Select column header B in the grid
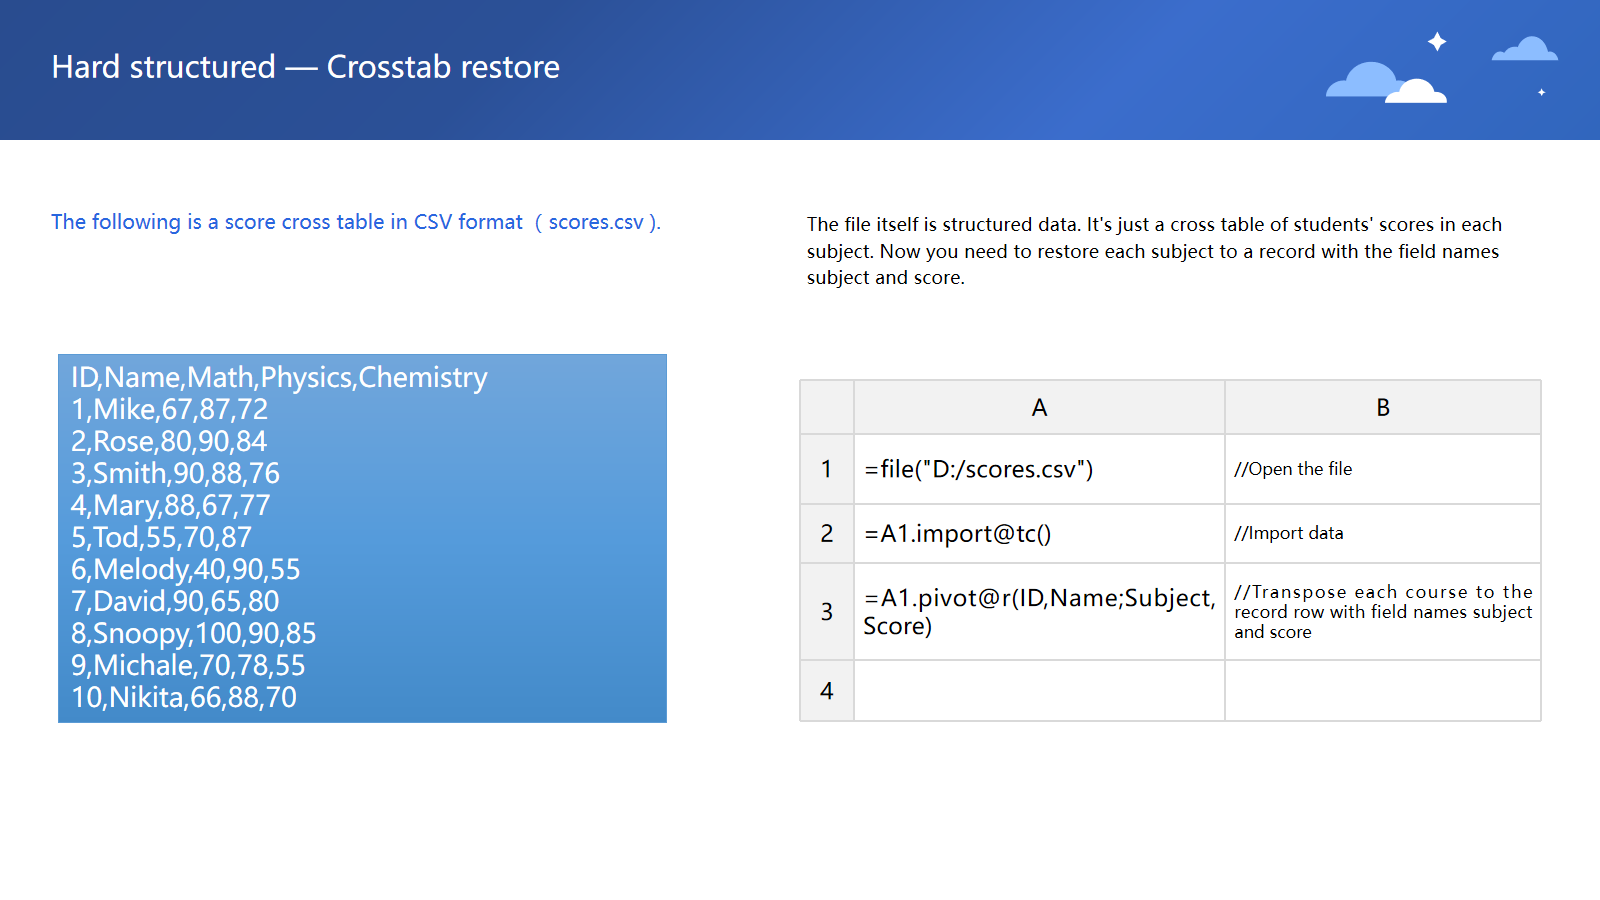This screenshot has height=900, width=1600. click(1382, 408)
